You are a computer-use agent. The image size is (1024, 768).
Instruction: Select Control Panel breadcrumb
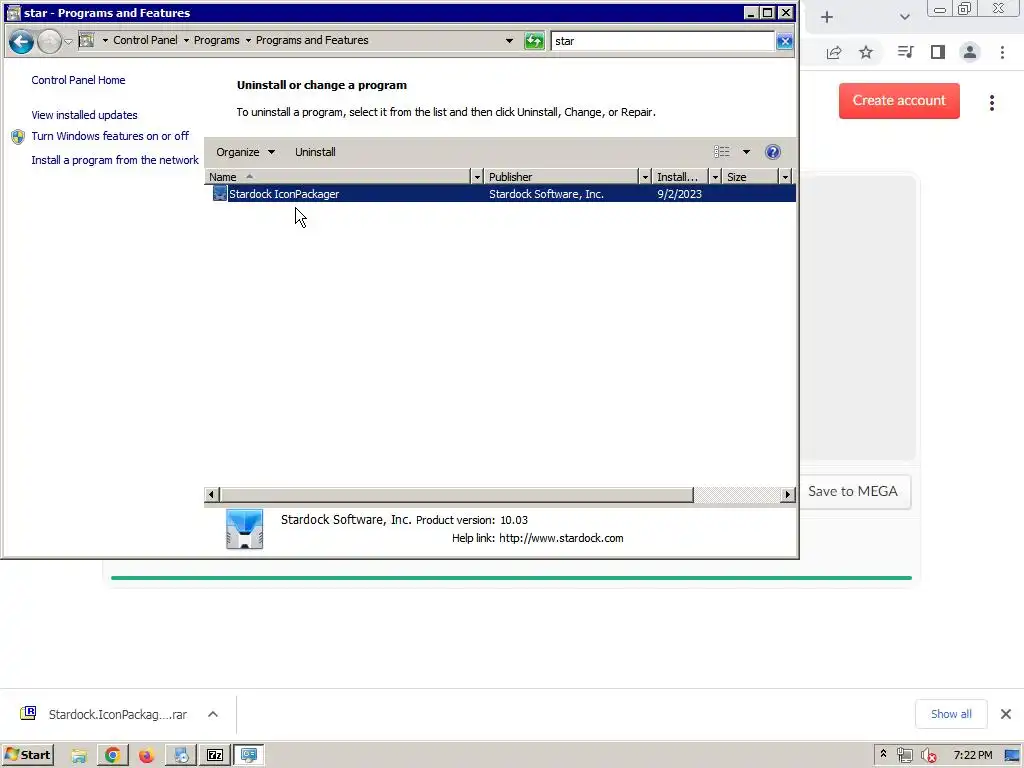pos(145,40)
